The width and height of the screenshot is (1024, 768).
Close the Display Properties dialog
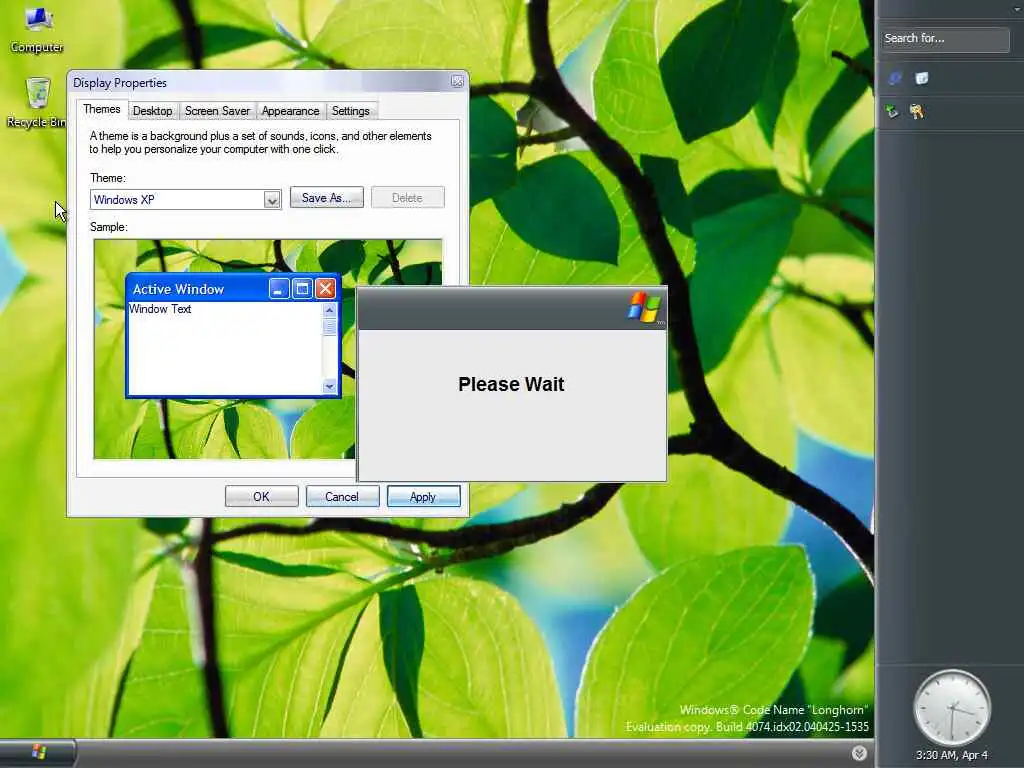(457, 82)
